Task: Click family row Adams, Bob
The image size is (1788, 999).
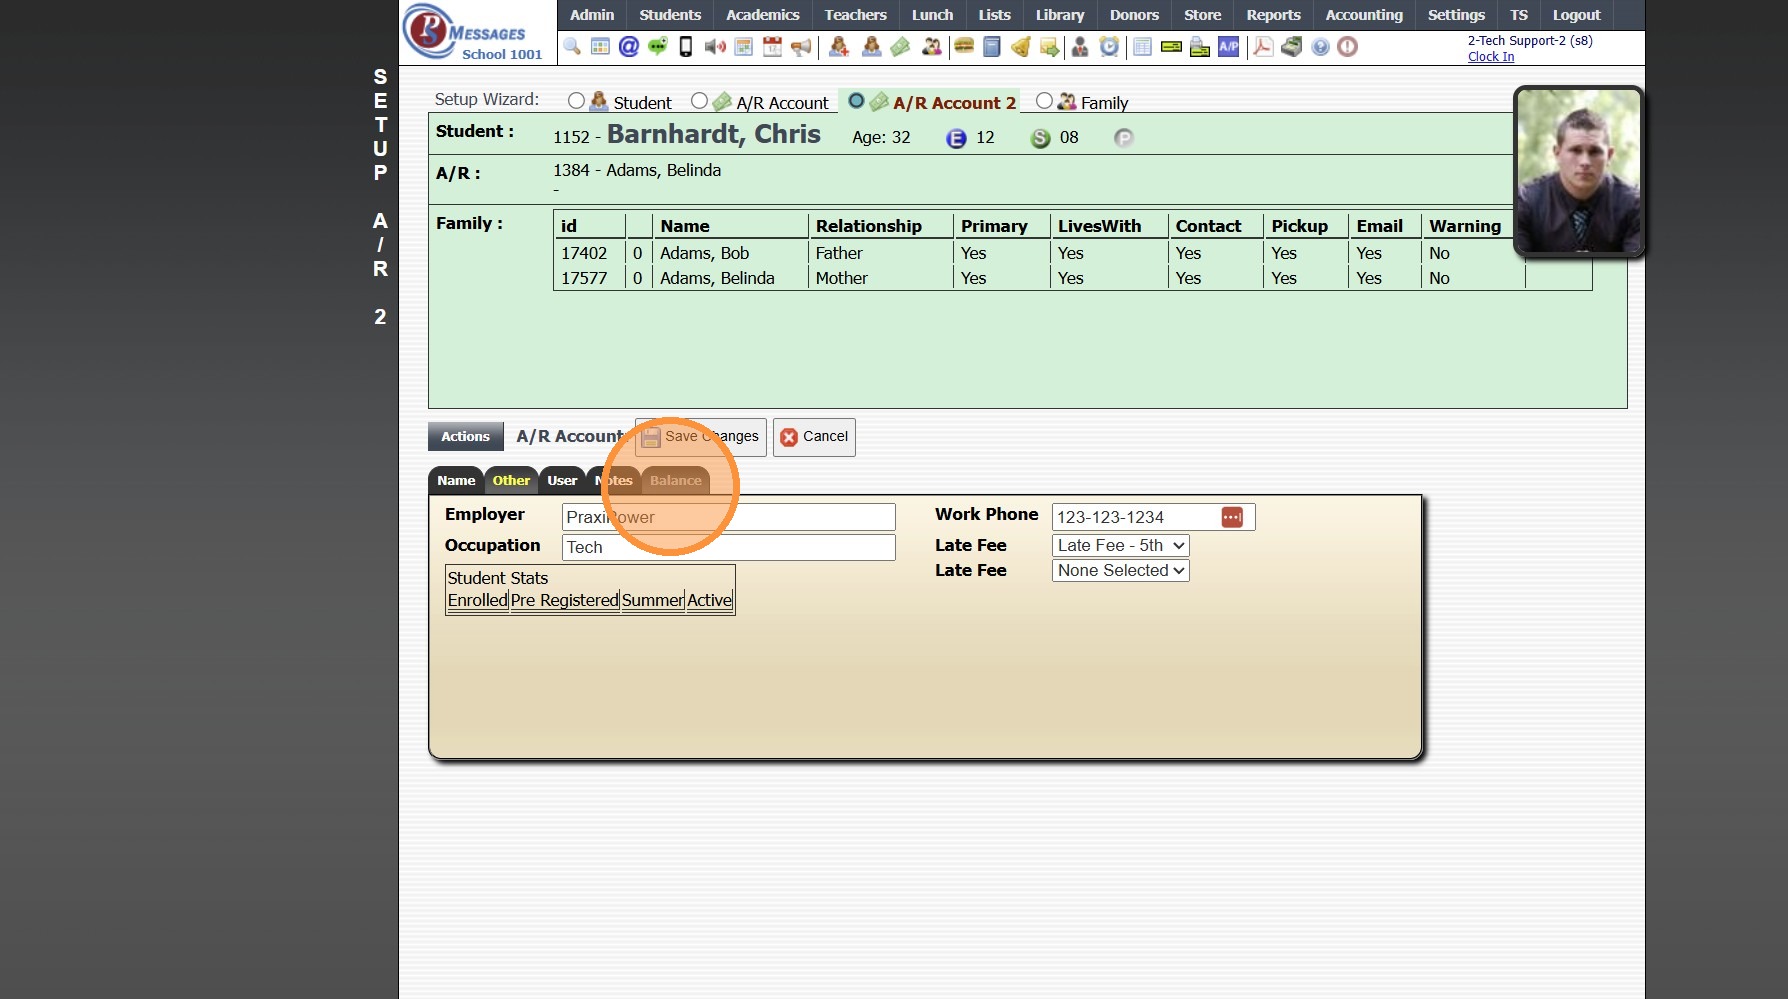Action: tap(1072, 253)
